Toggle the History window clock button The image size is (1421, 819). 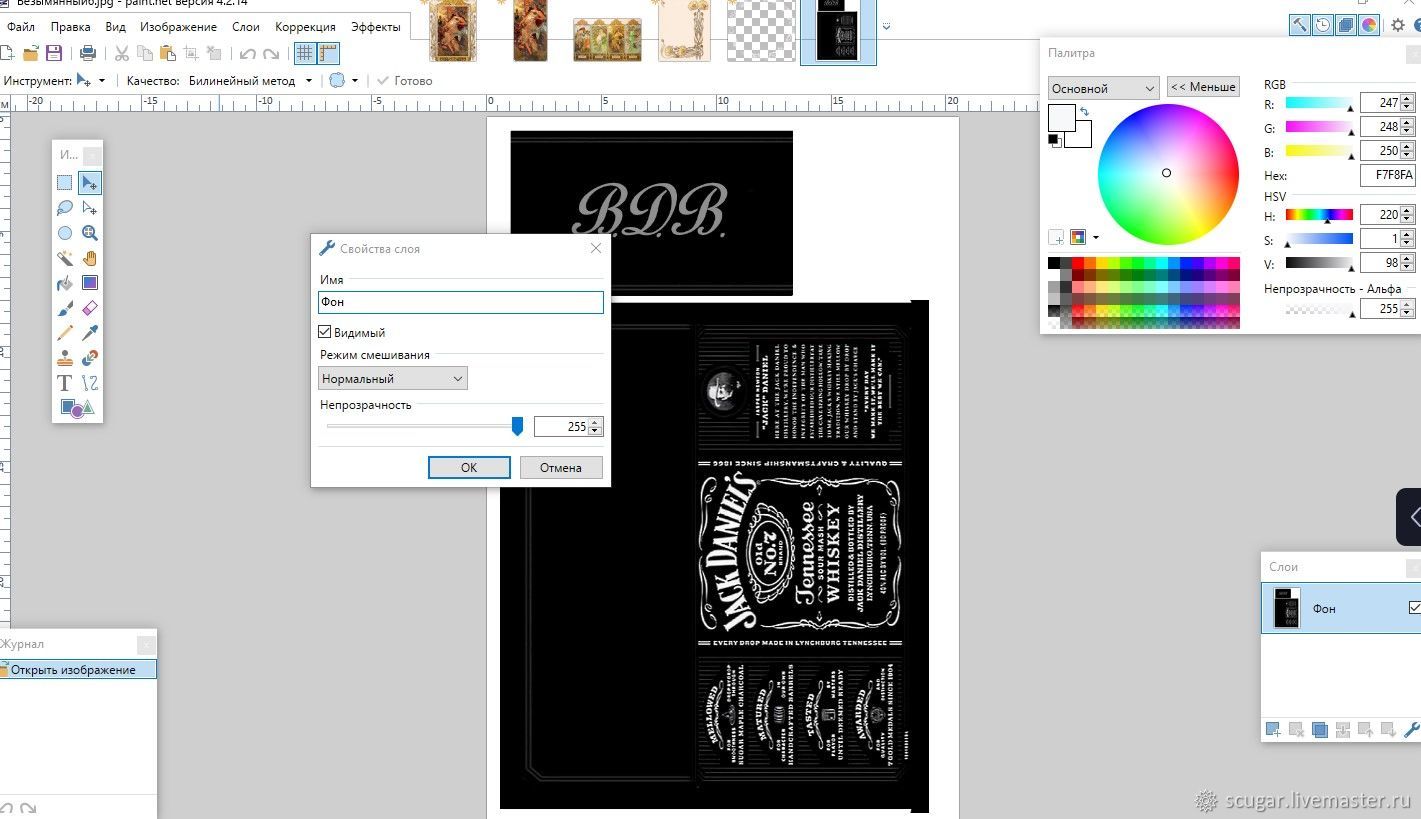(1323, 26)
